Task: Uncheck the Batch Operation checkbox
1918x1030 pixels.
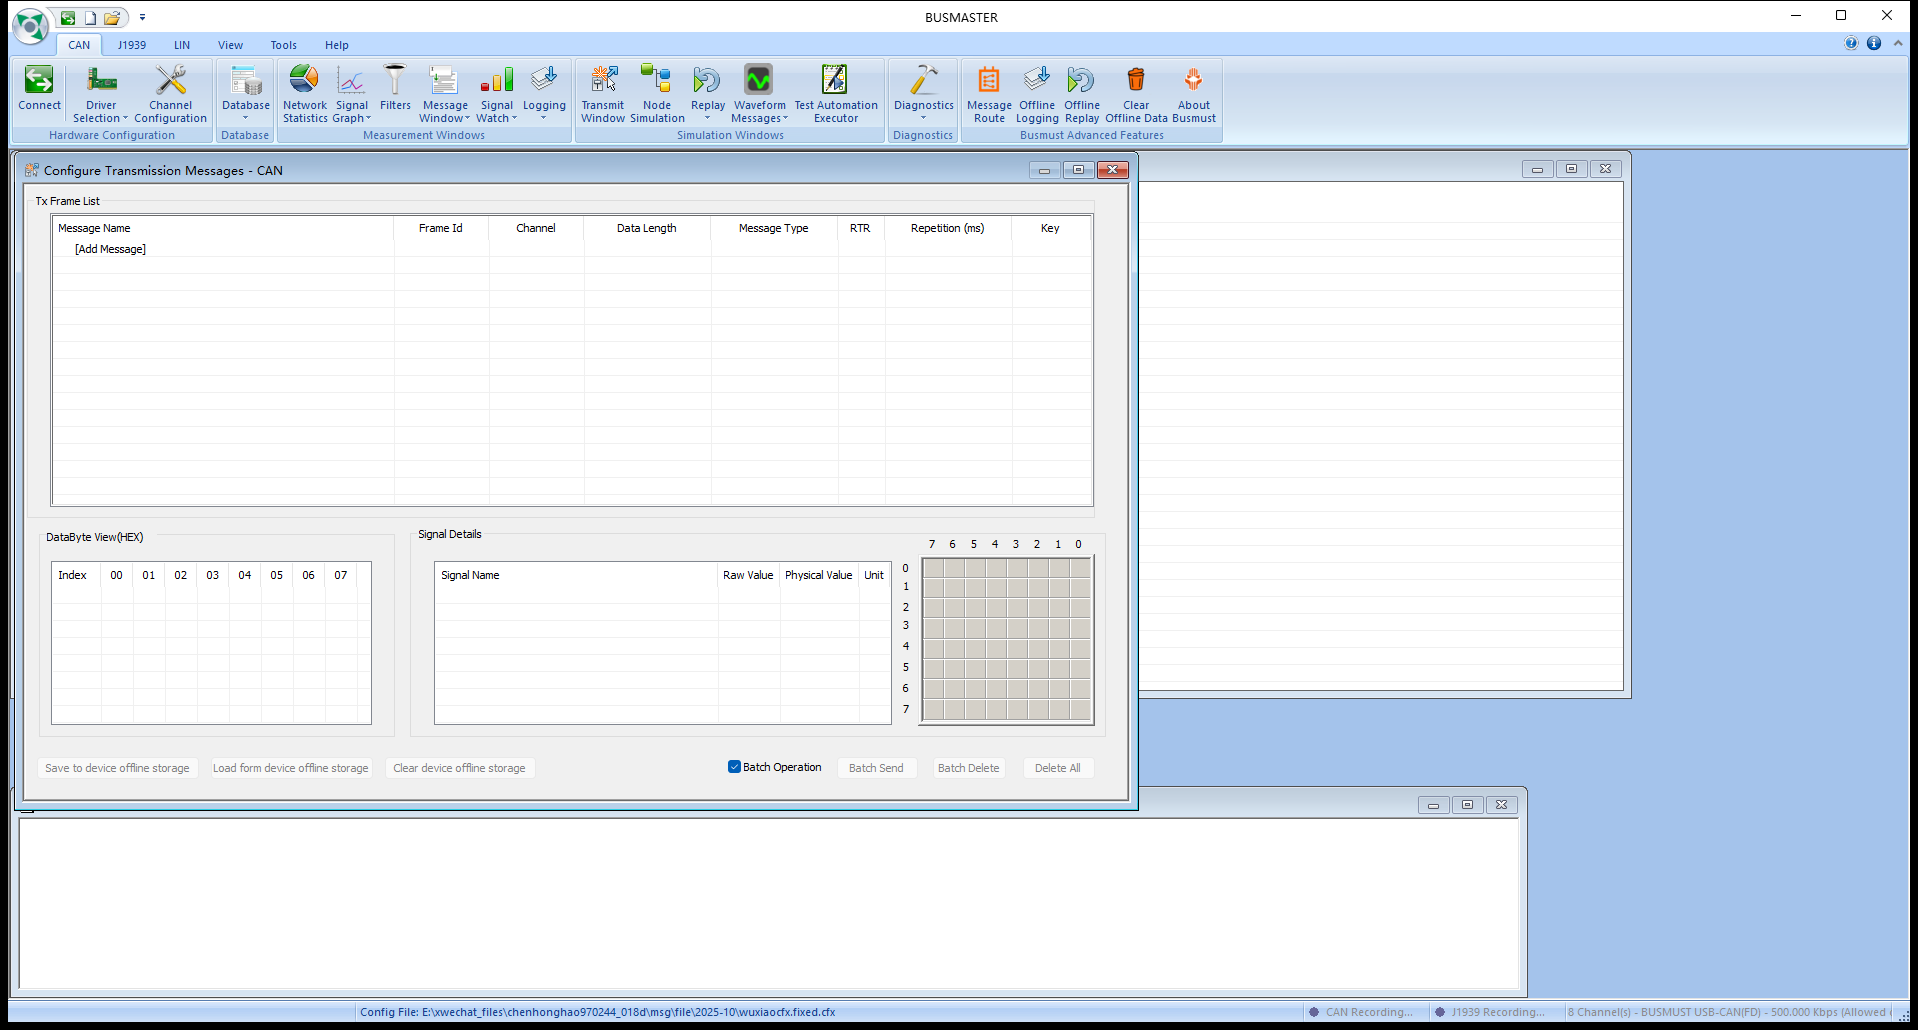Action: point(734,767)
